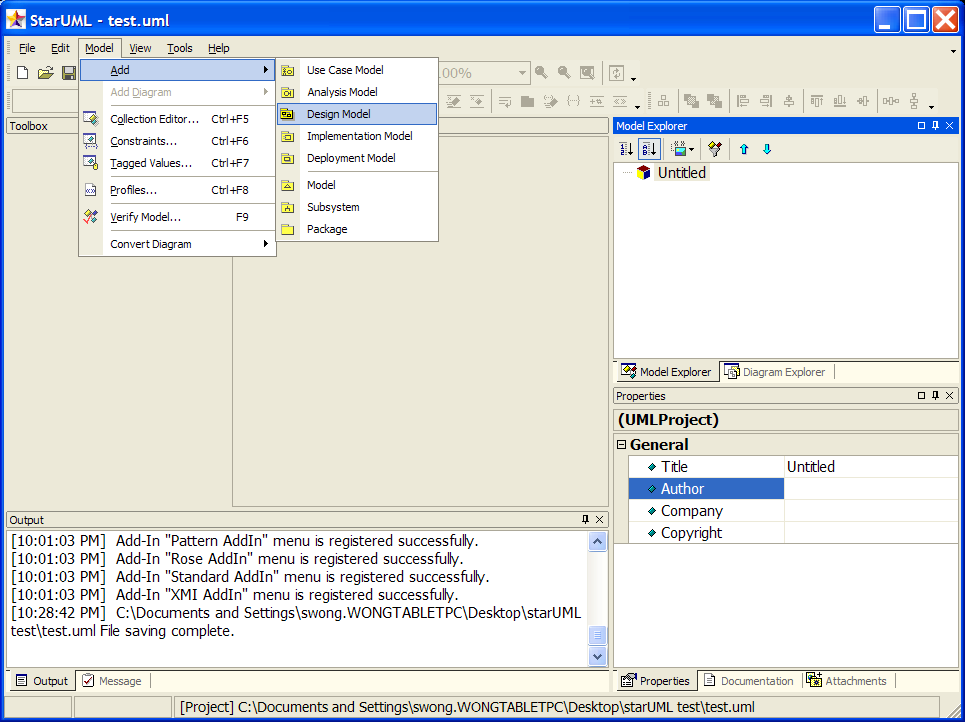Click the Model entry above Subsystem
The width and height of the screenshot is (965, 722).
357,185
